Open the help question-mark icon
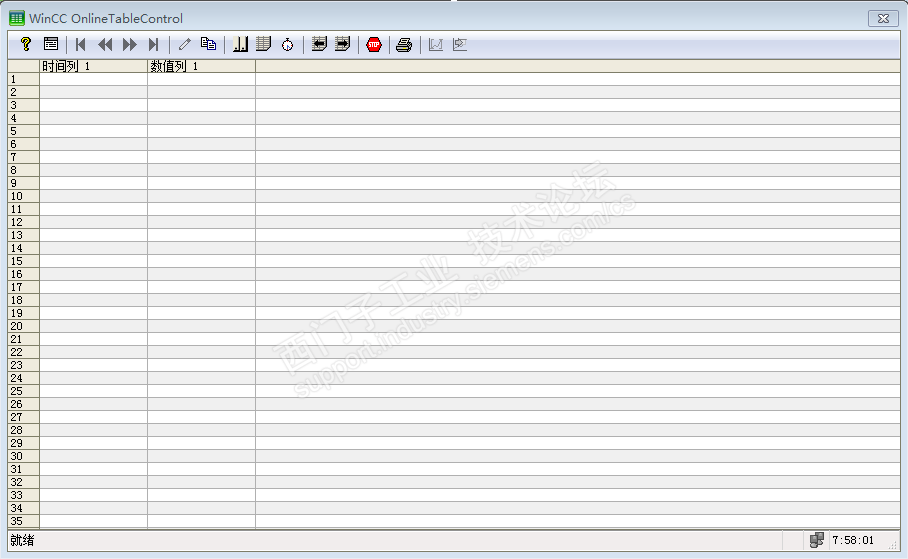 (x=25, y=44)
